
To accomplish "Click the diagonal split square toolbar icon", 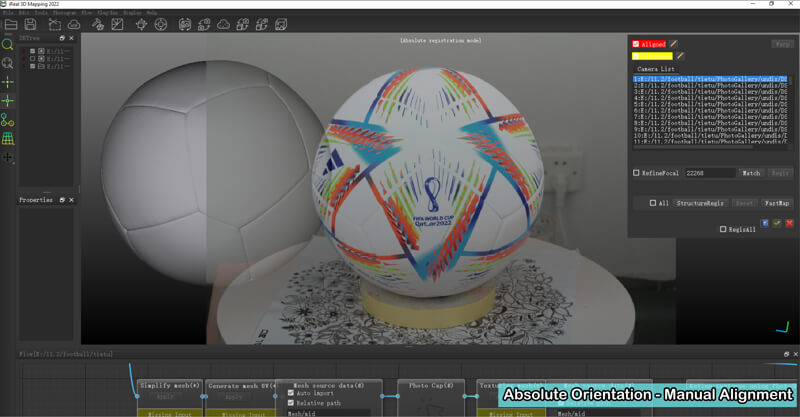I will click(117, 24).
